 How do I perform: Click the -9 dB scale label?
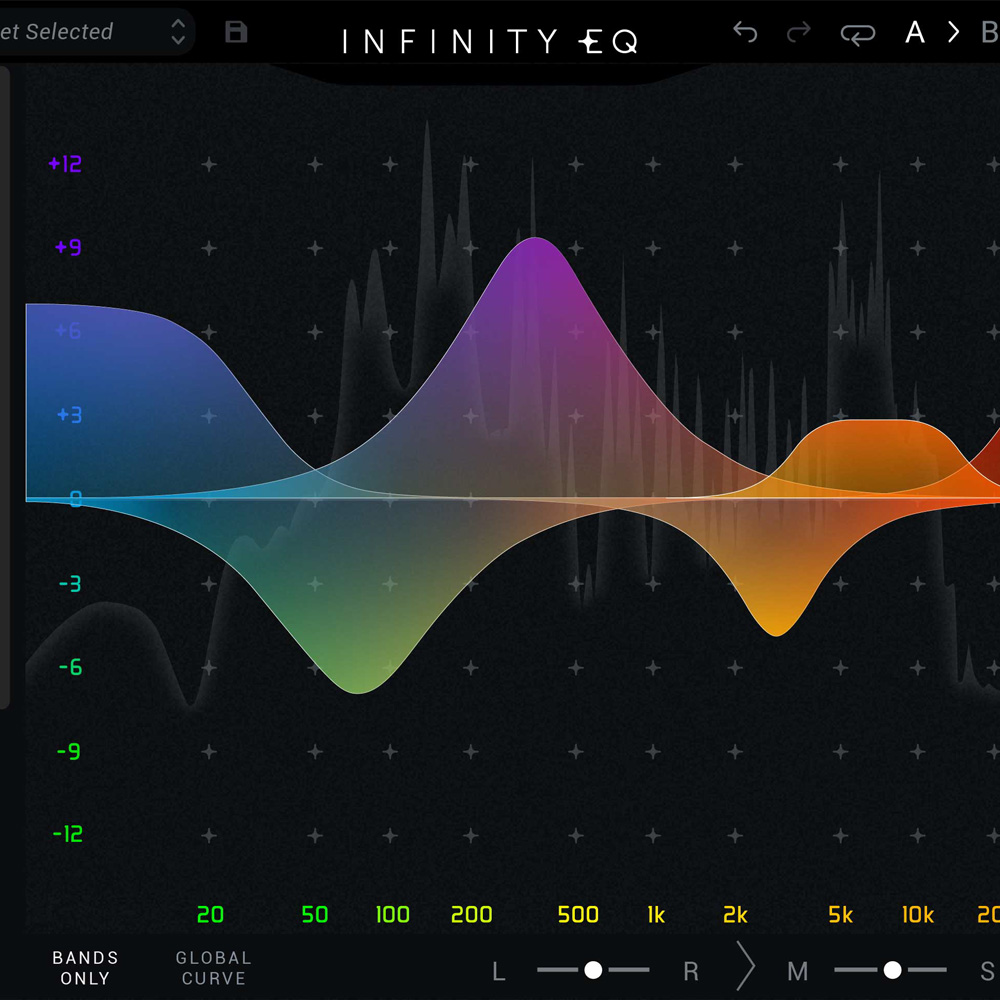pyautogui.click(x=69, y=751)
